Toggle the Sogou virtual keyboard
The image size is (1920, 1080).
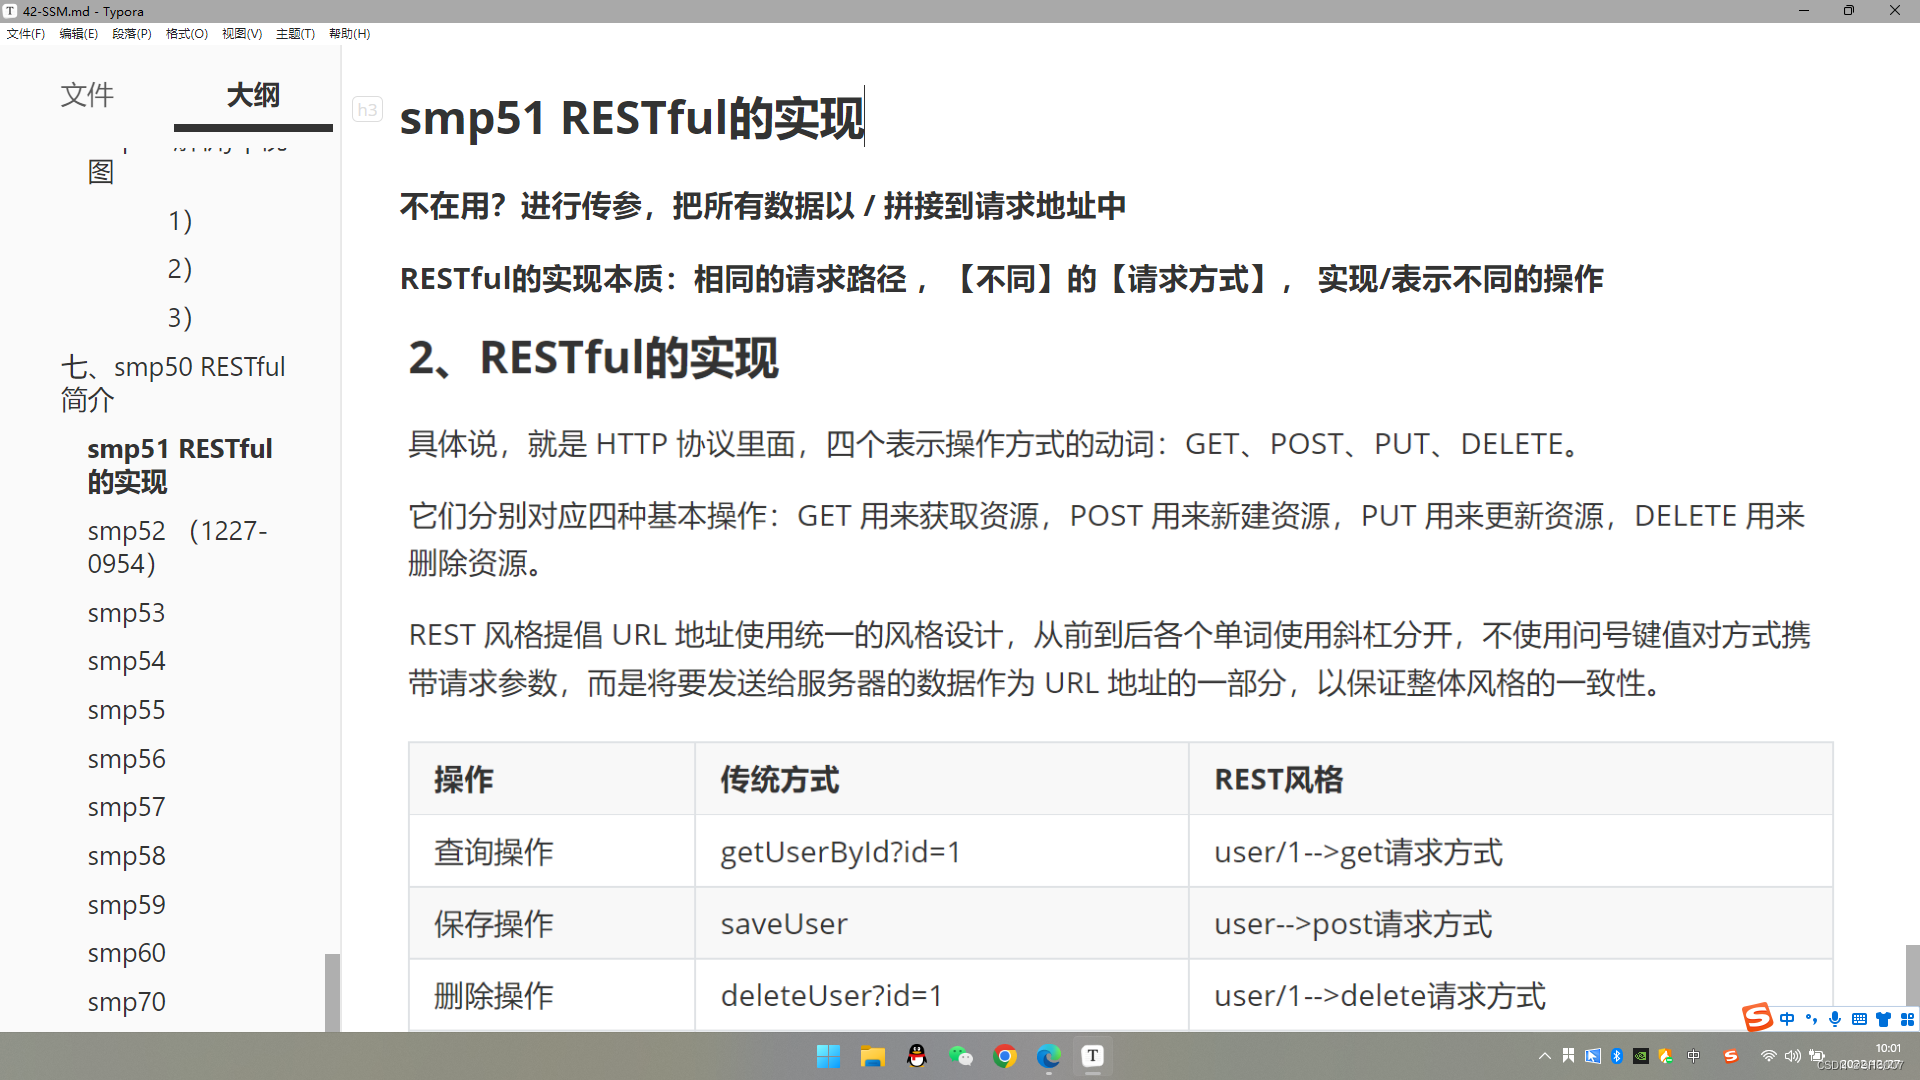1858,1018
